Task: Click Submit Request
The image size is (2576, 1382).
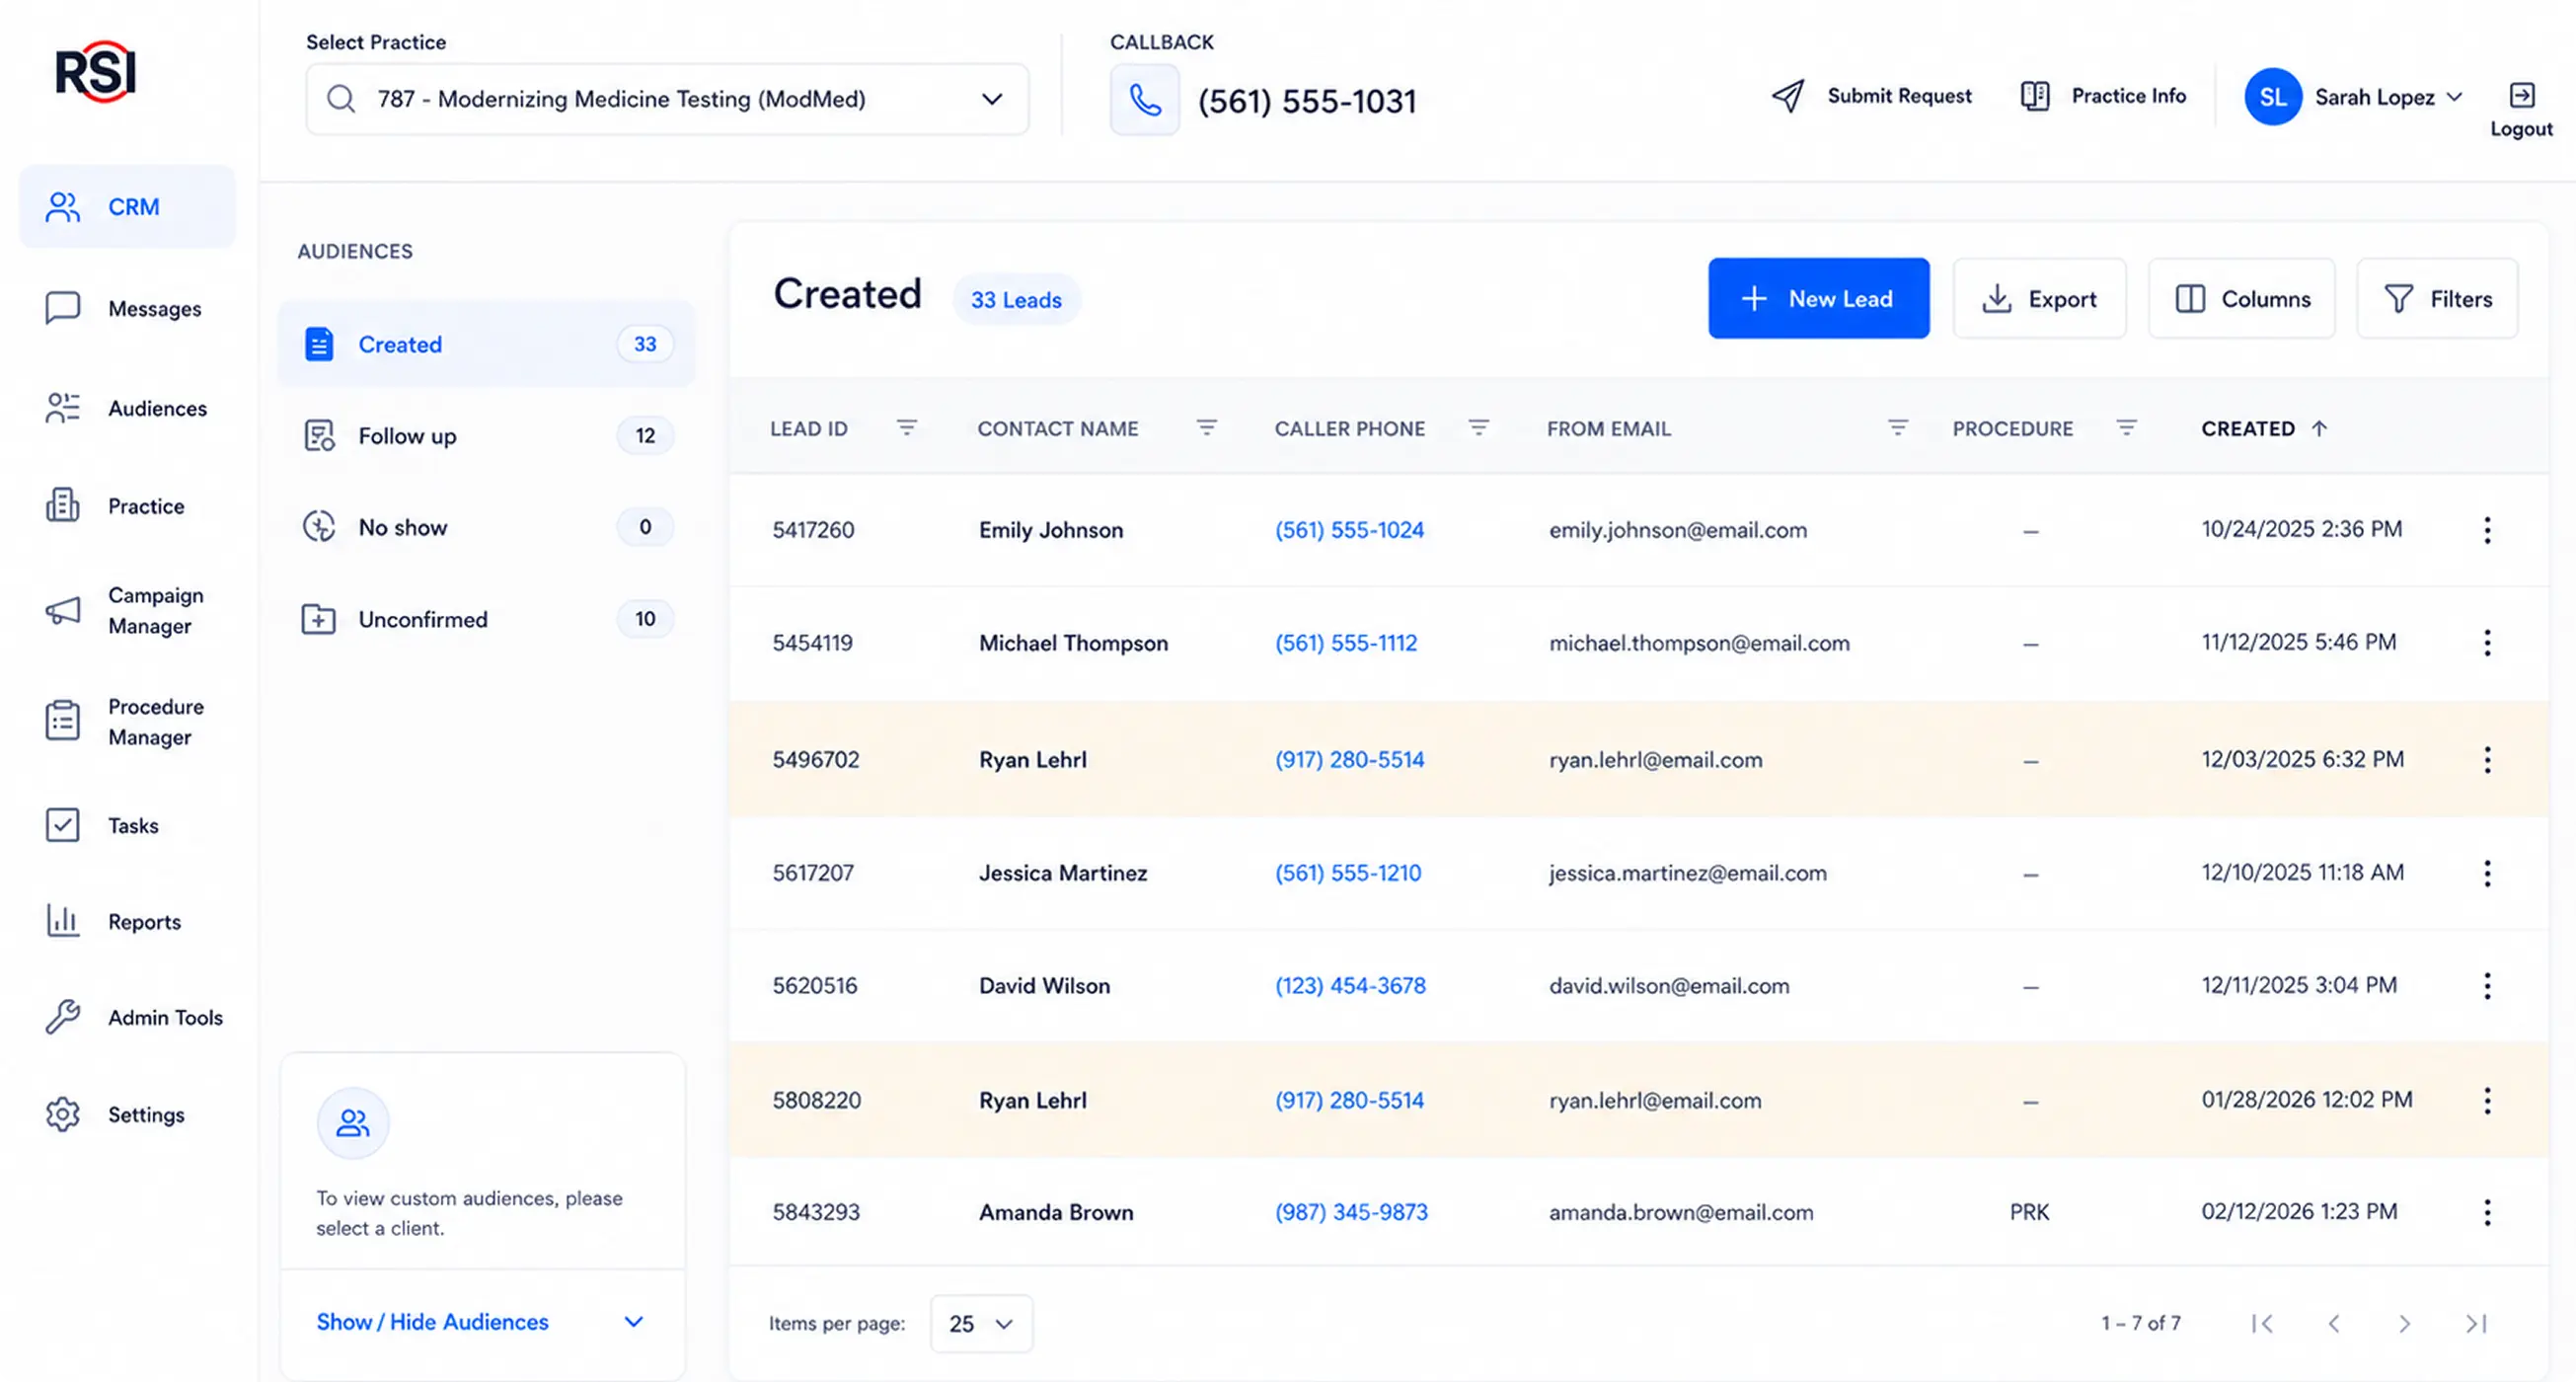Action: point(1871,96)
